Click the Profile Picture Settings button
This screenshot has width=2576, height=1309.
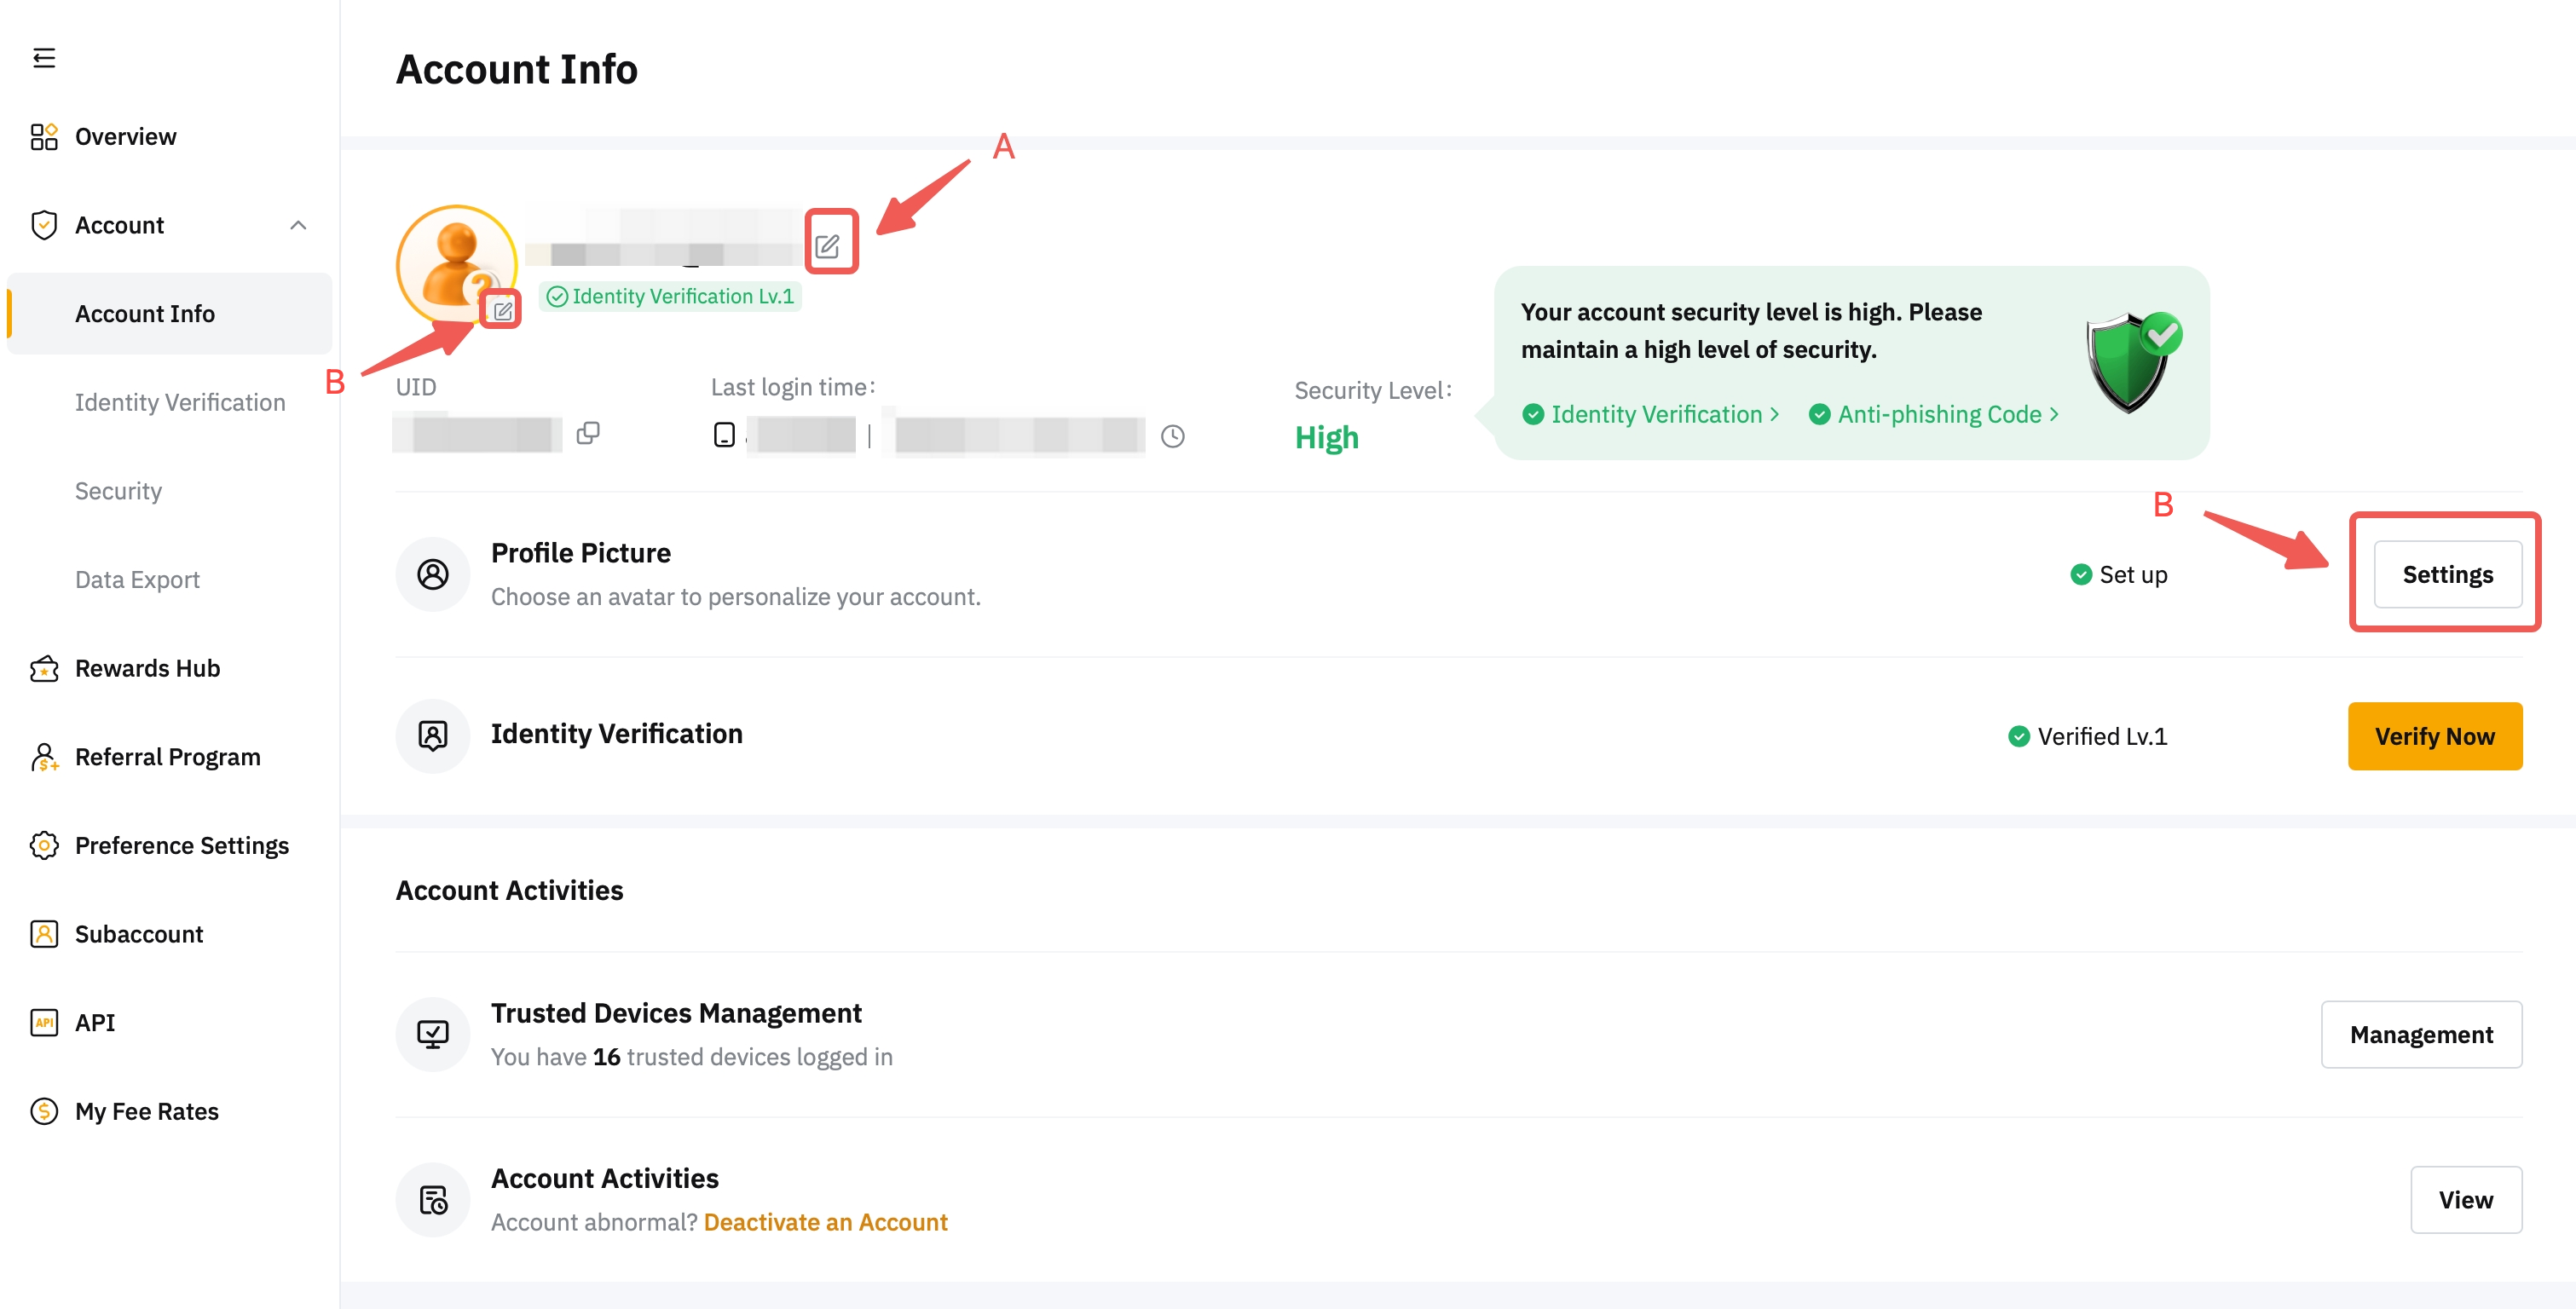2447,574
